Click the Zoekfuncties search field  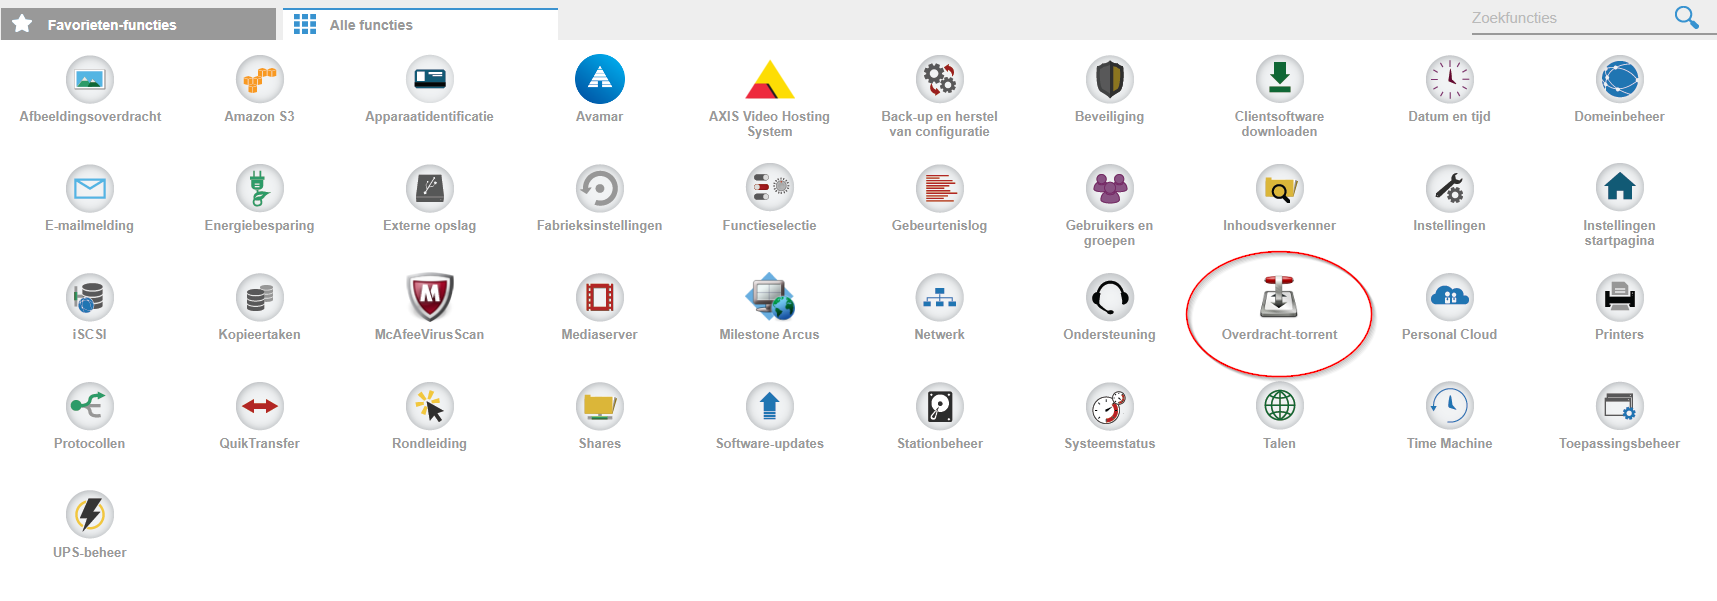(x=1568, y=18)
